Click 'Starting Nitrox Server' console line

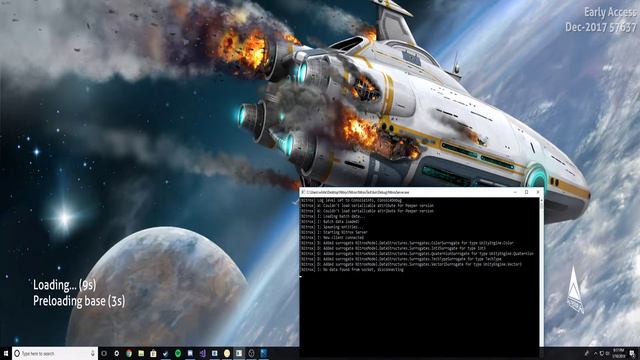(x=334, y=232)
